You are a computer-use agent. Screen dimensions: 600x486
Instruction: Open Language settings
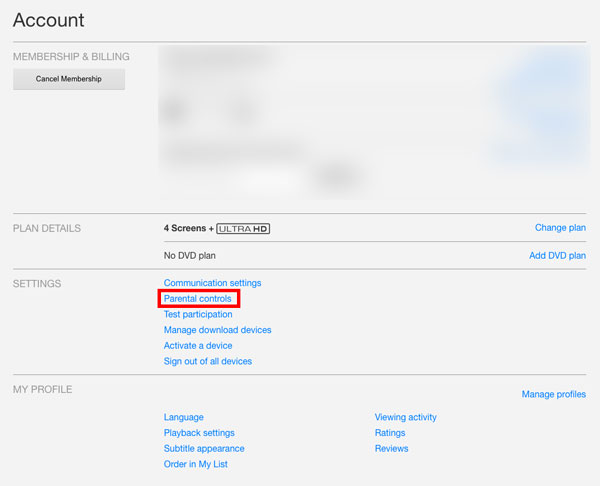pyautogui.click(x=184, y=417)
